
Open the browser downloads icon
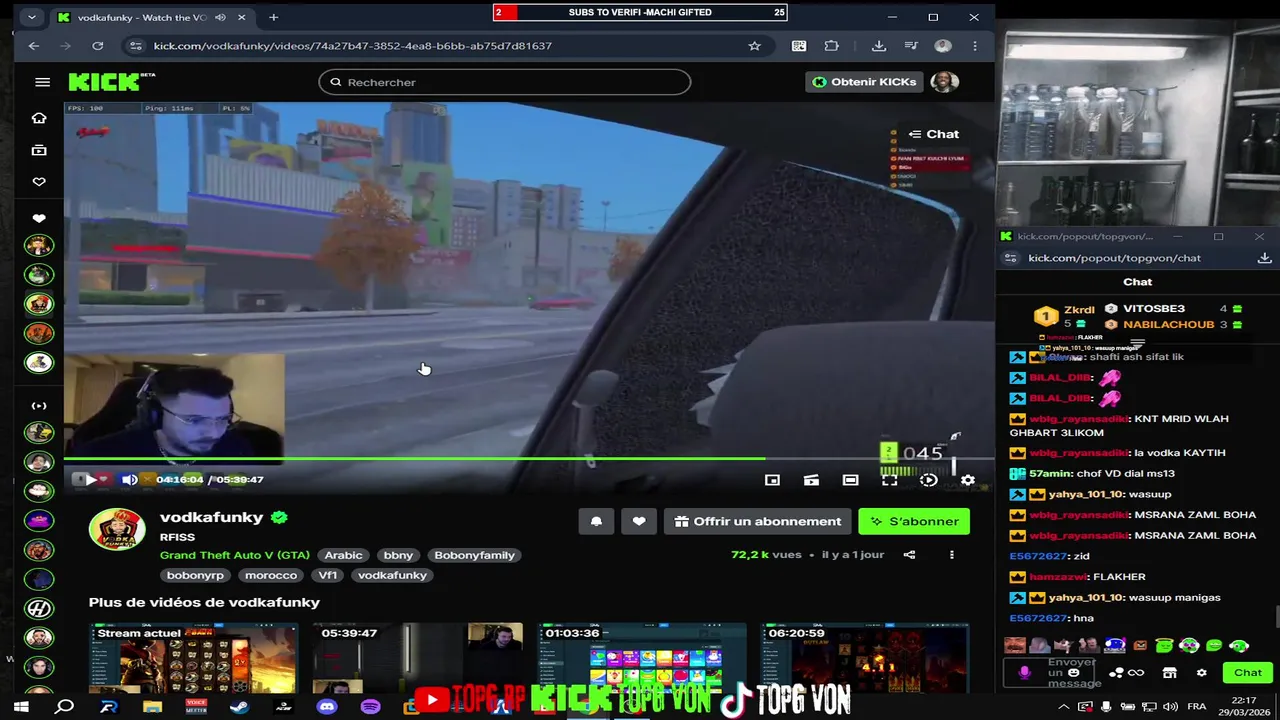[x=879, y=46]
